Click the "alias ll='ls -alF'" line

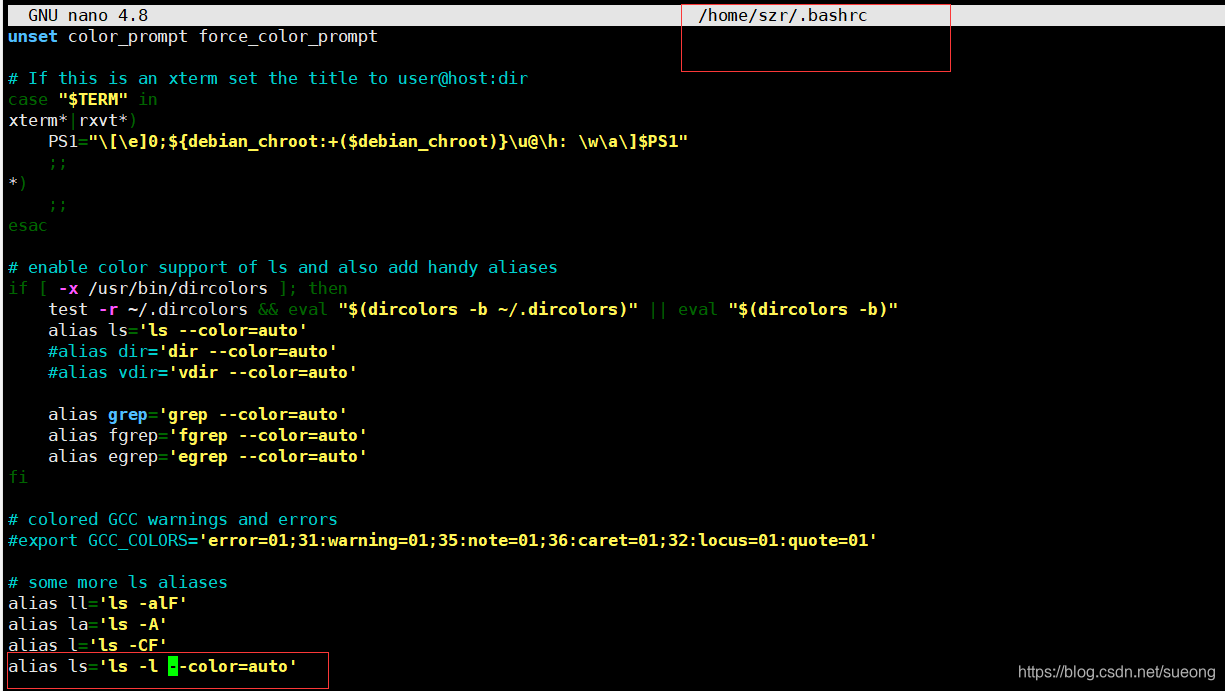point(98,603)
